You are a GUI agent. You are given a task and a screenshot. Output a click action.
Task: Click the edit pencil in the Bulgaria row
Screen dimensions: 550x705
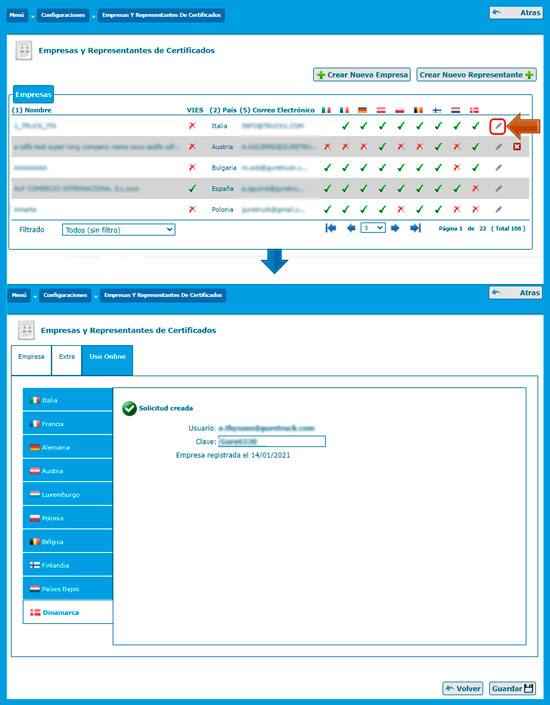[498, 168]
